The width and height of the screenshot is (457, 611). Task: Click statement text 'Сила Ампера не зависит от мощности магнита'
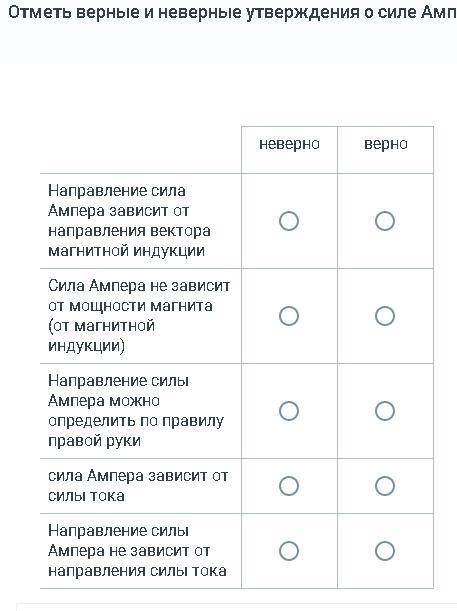click(x=139, y=316)
